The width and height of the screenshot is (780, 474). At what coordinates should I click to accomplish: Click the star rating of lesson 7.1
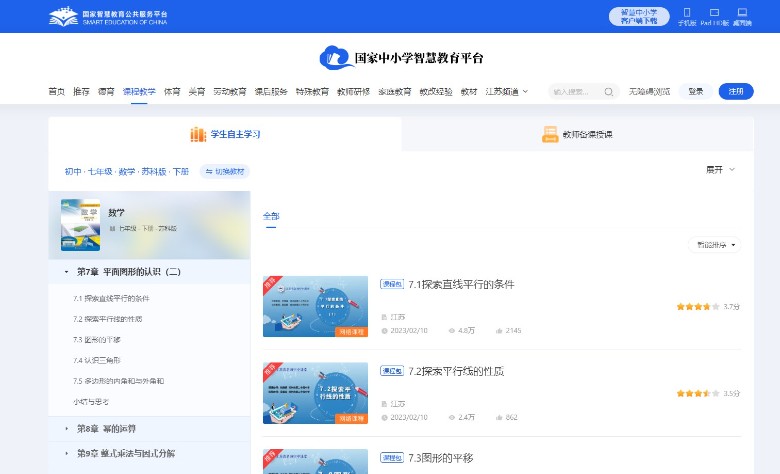coord(697,307)
